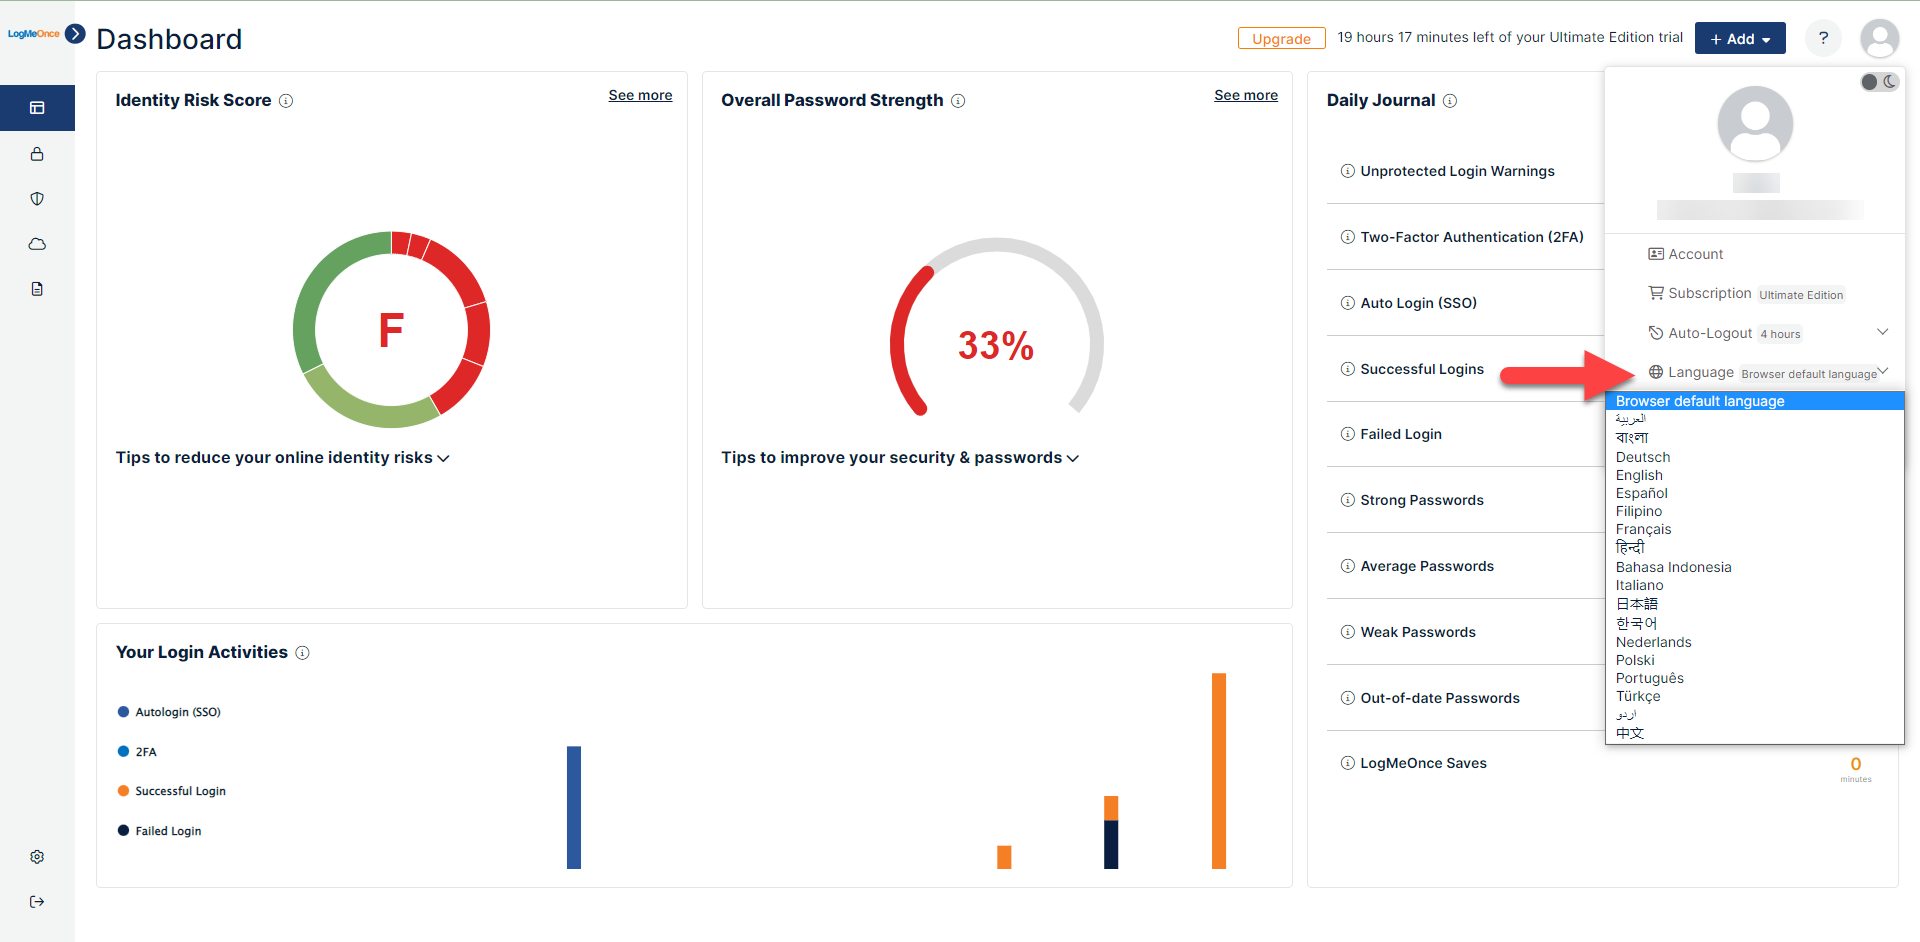Click See more on Identity Risk Score
The image size is (1920, 942).
[640, 95]
